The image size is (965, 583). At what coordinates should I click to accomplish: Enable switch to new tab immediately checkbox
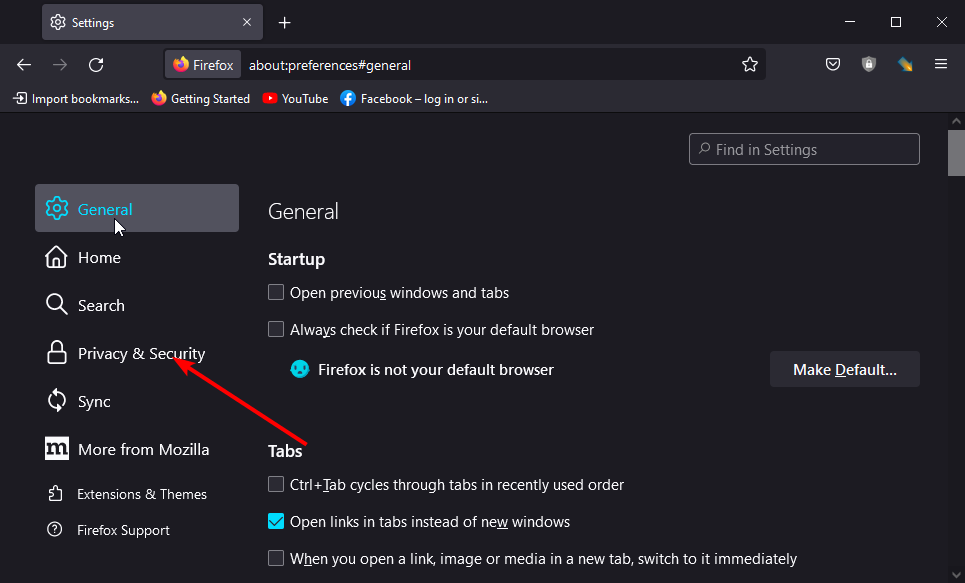tap(276, 558)
